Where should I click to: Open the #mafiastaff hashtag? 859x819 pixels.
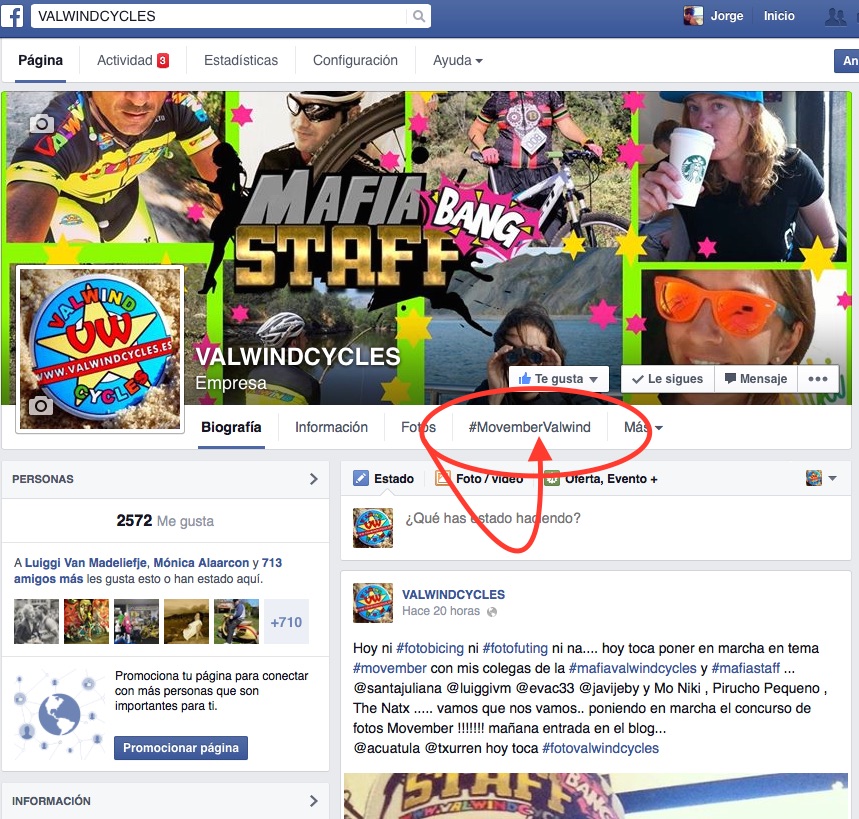746,668
